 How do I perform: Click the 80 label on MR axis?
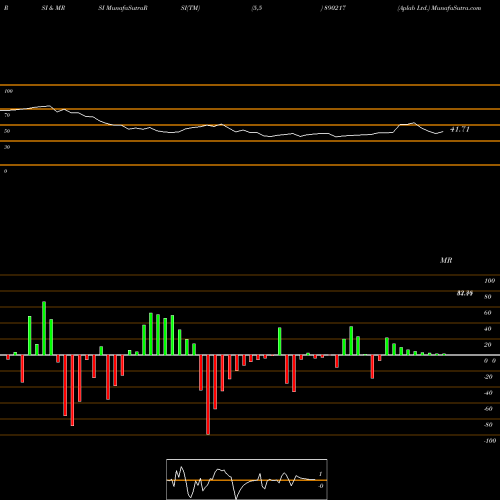pyautogui.click(x=488, y=297)
